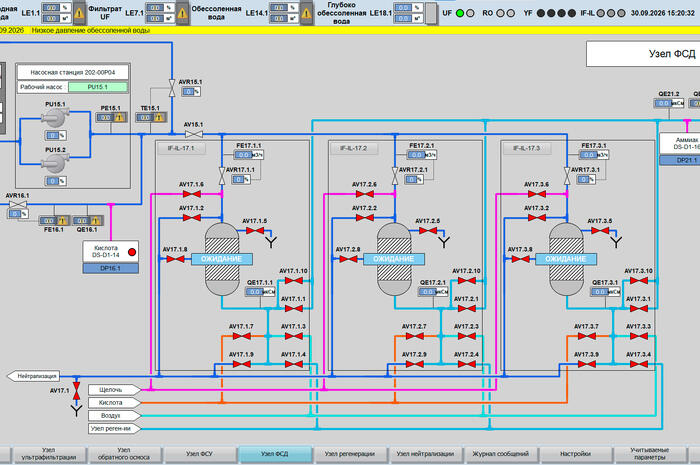Select valve AV17.2.7 icon
This screenshot has width=700, height=465.
(x=415, y=336)
